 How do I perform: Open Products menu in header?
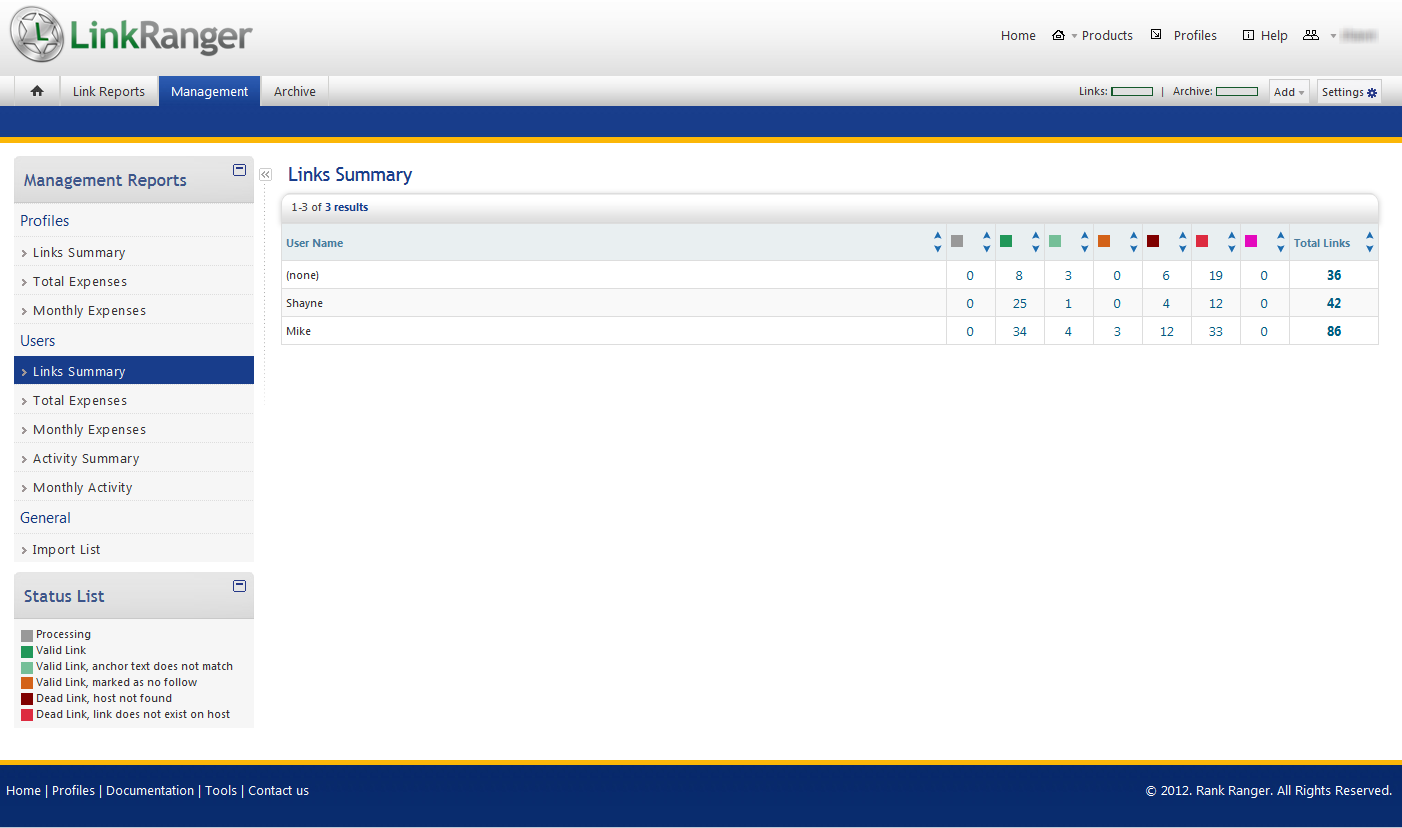tap(1107, 35)
